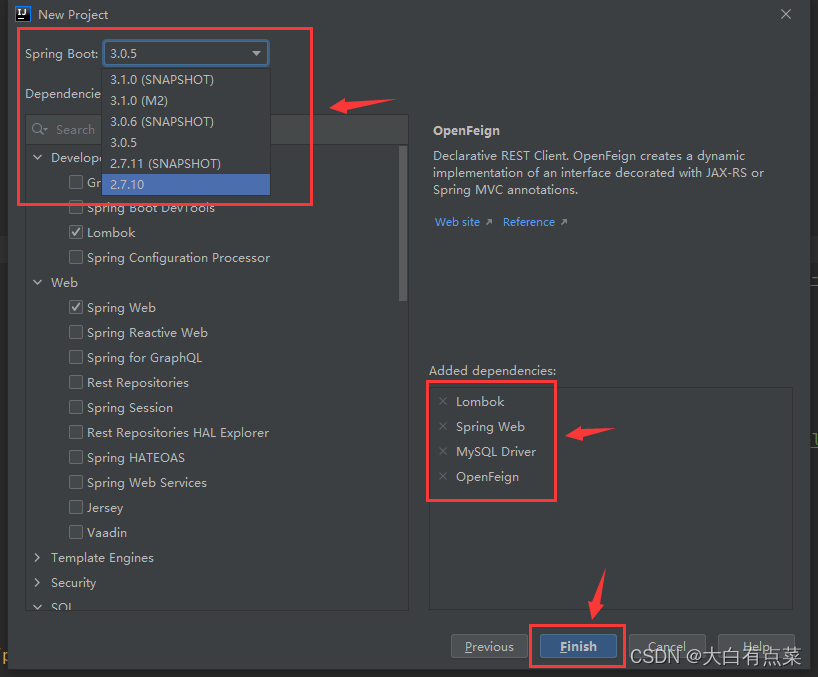
Task: Check Rest Repositories dependency
Action: coord(76,382)
